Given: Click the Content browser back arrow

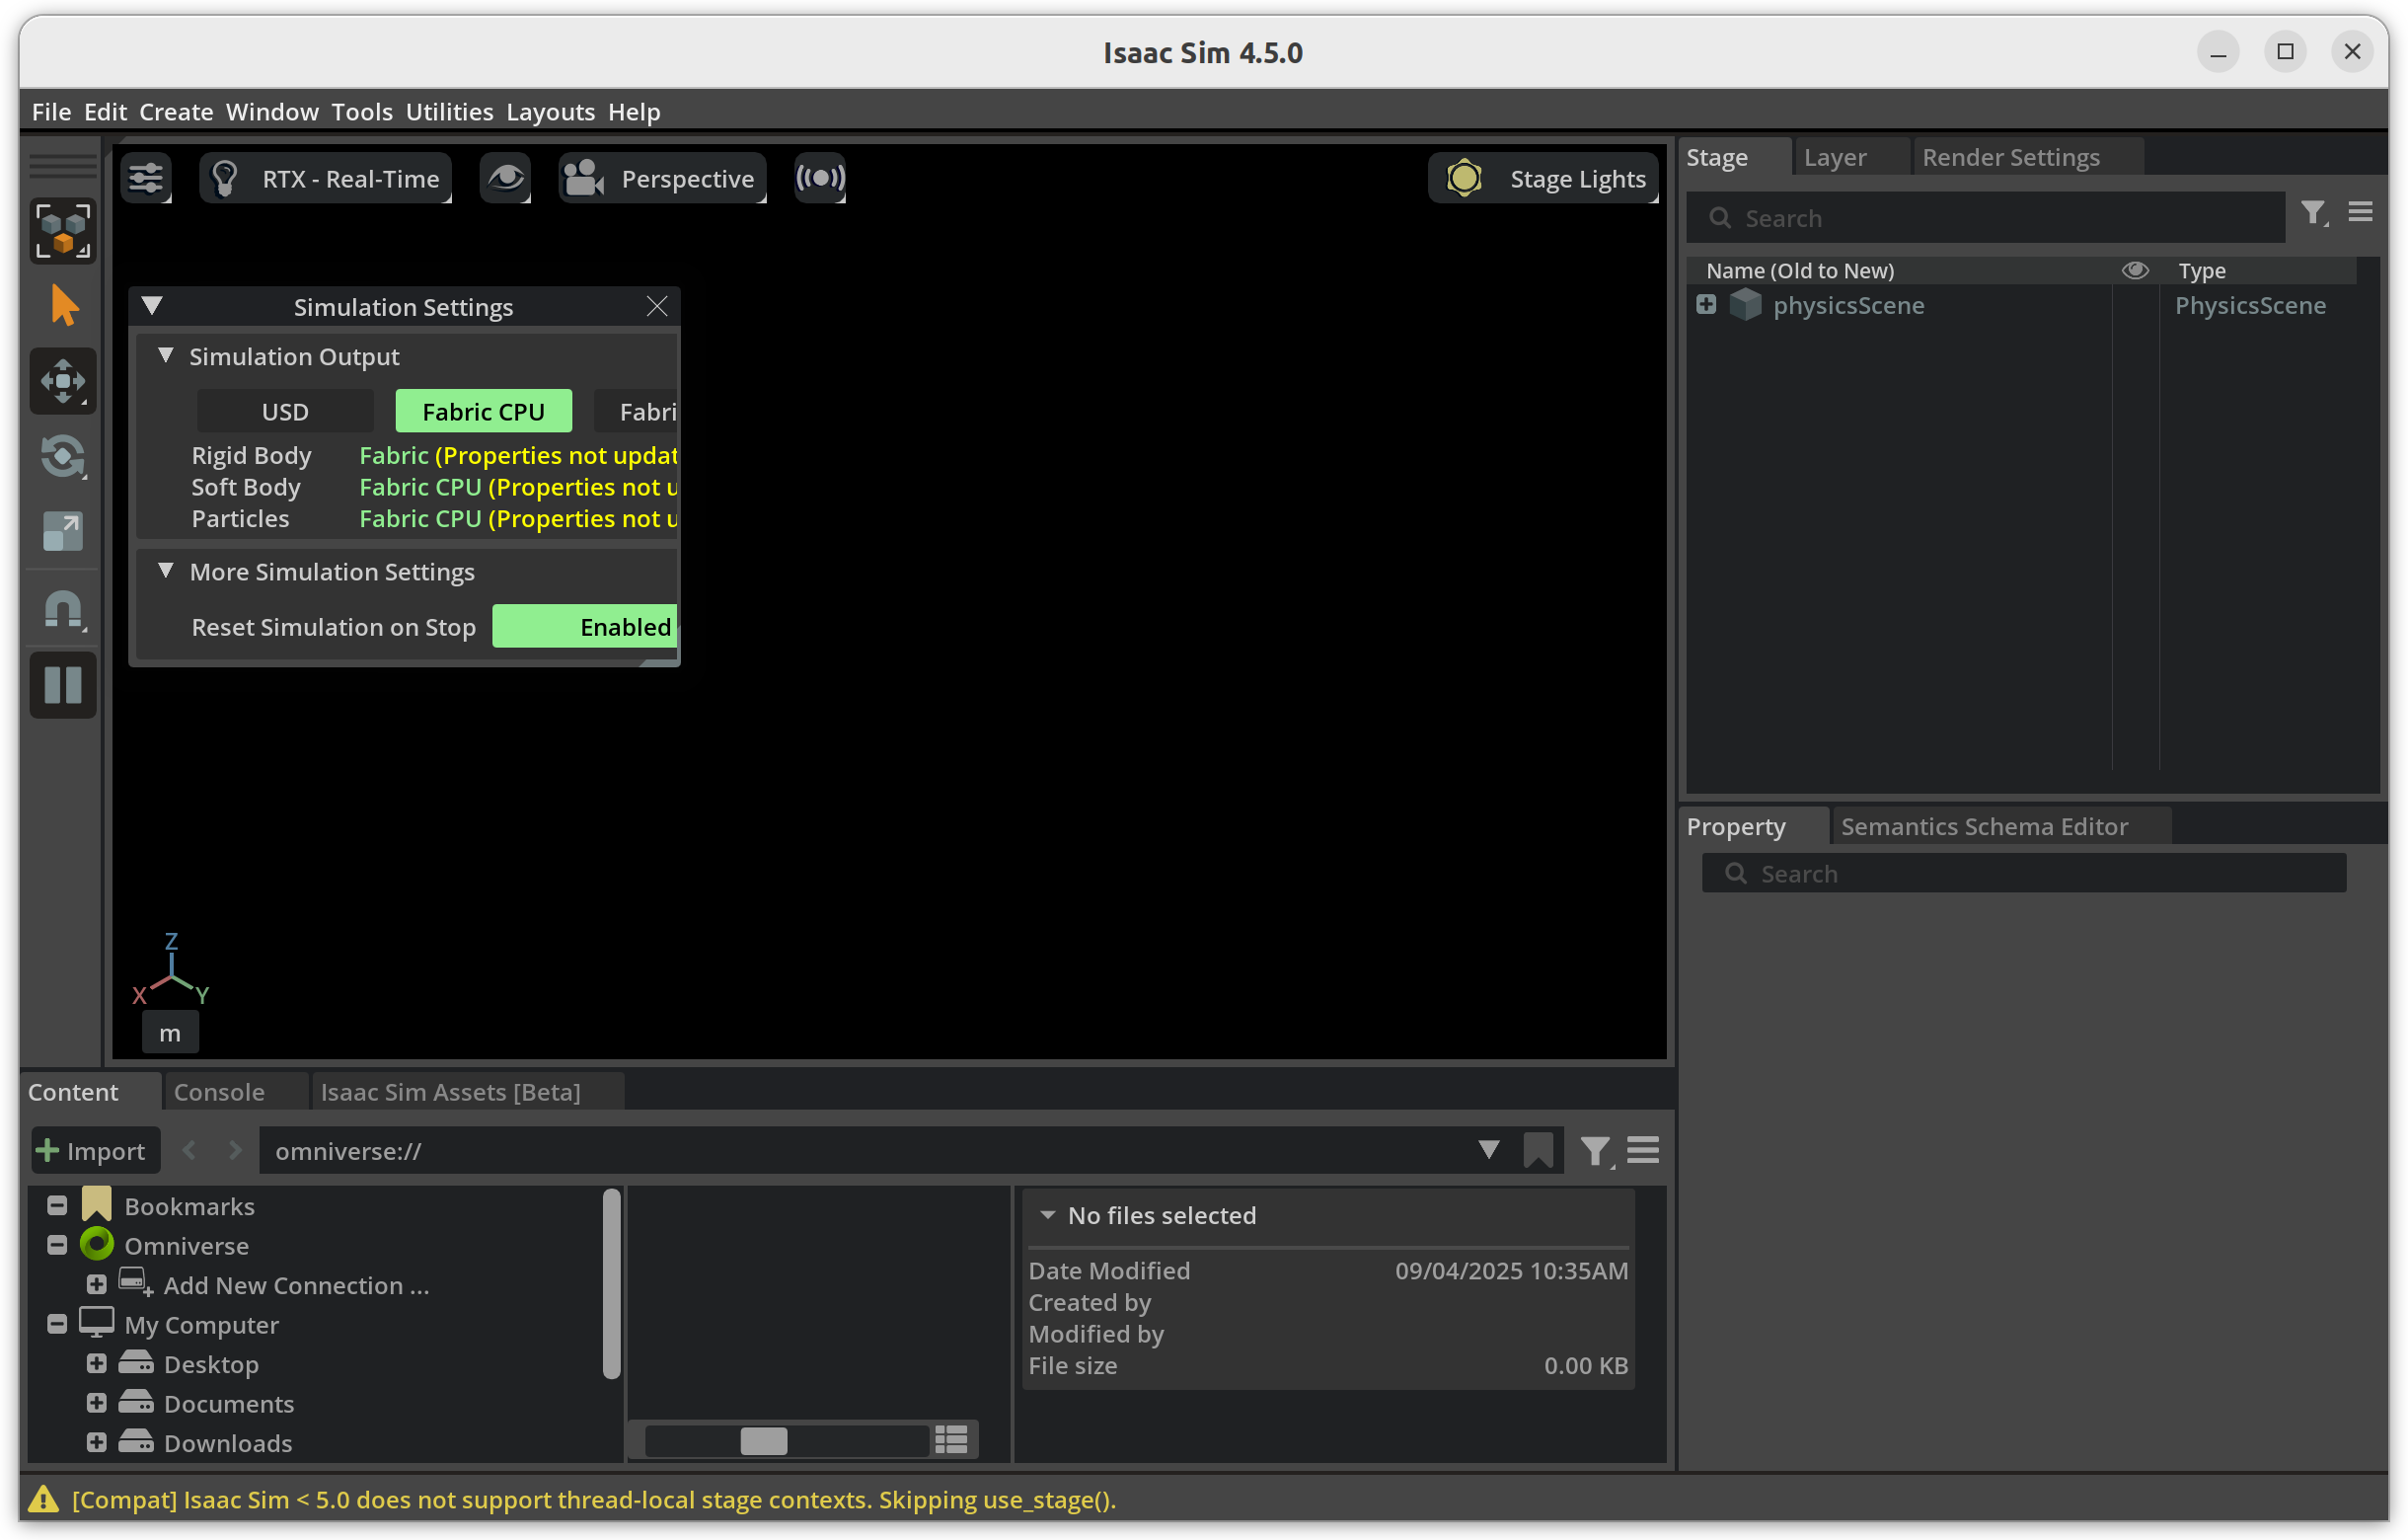Looking at the screenshot, I should pos(189,1150).
